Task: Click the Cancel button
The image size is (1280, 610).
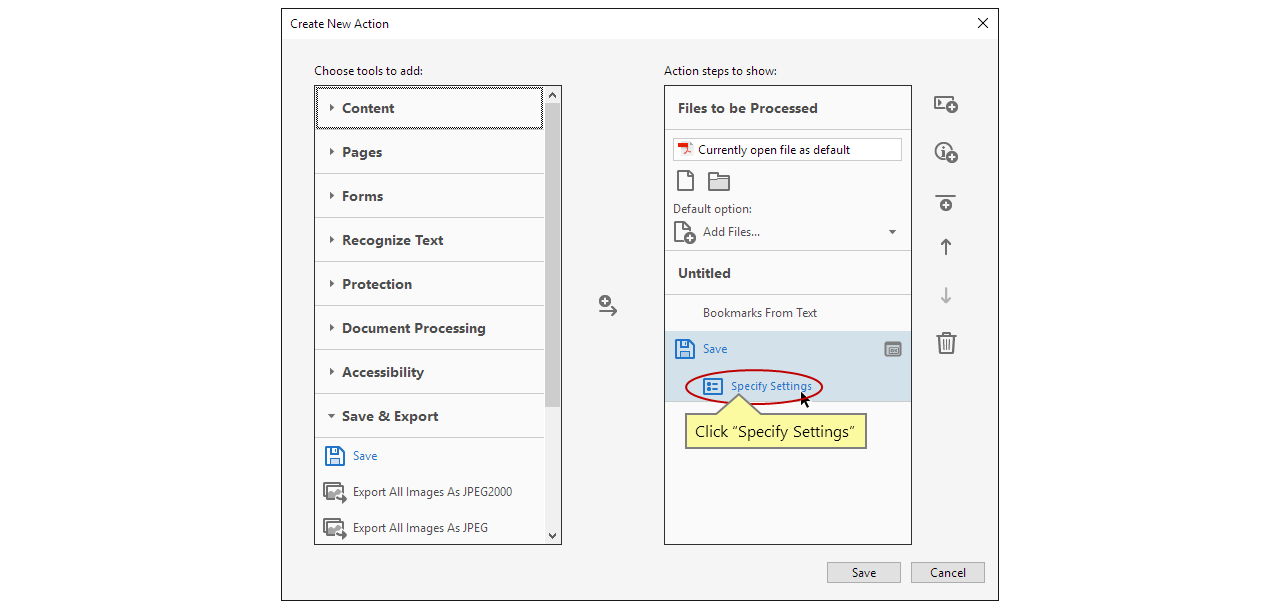Action: point(948,572)
